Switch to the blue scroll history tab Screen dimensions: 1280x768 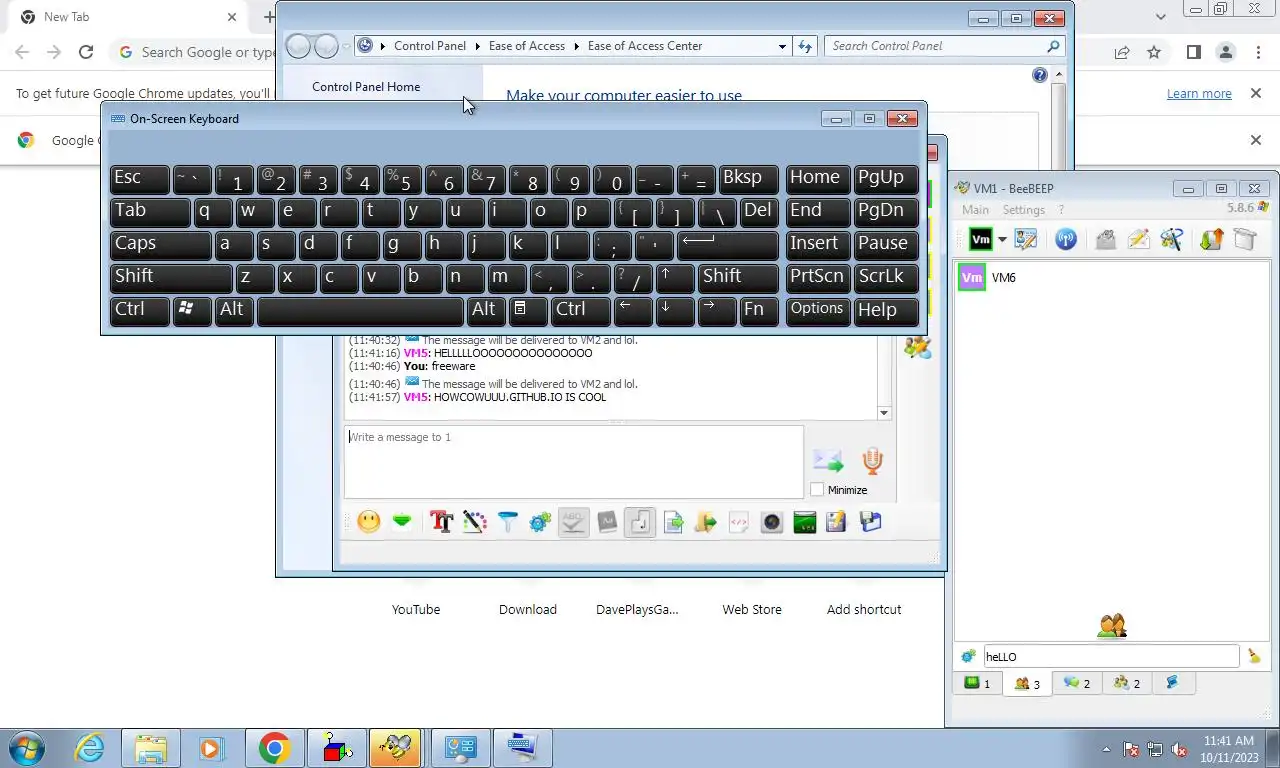pyautogui.click(x=1172, y=683)
